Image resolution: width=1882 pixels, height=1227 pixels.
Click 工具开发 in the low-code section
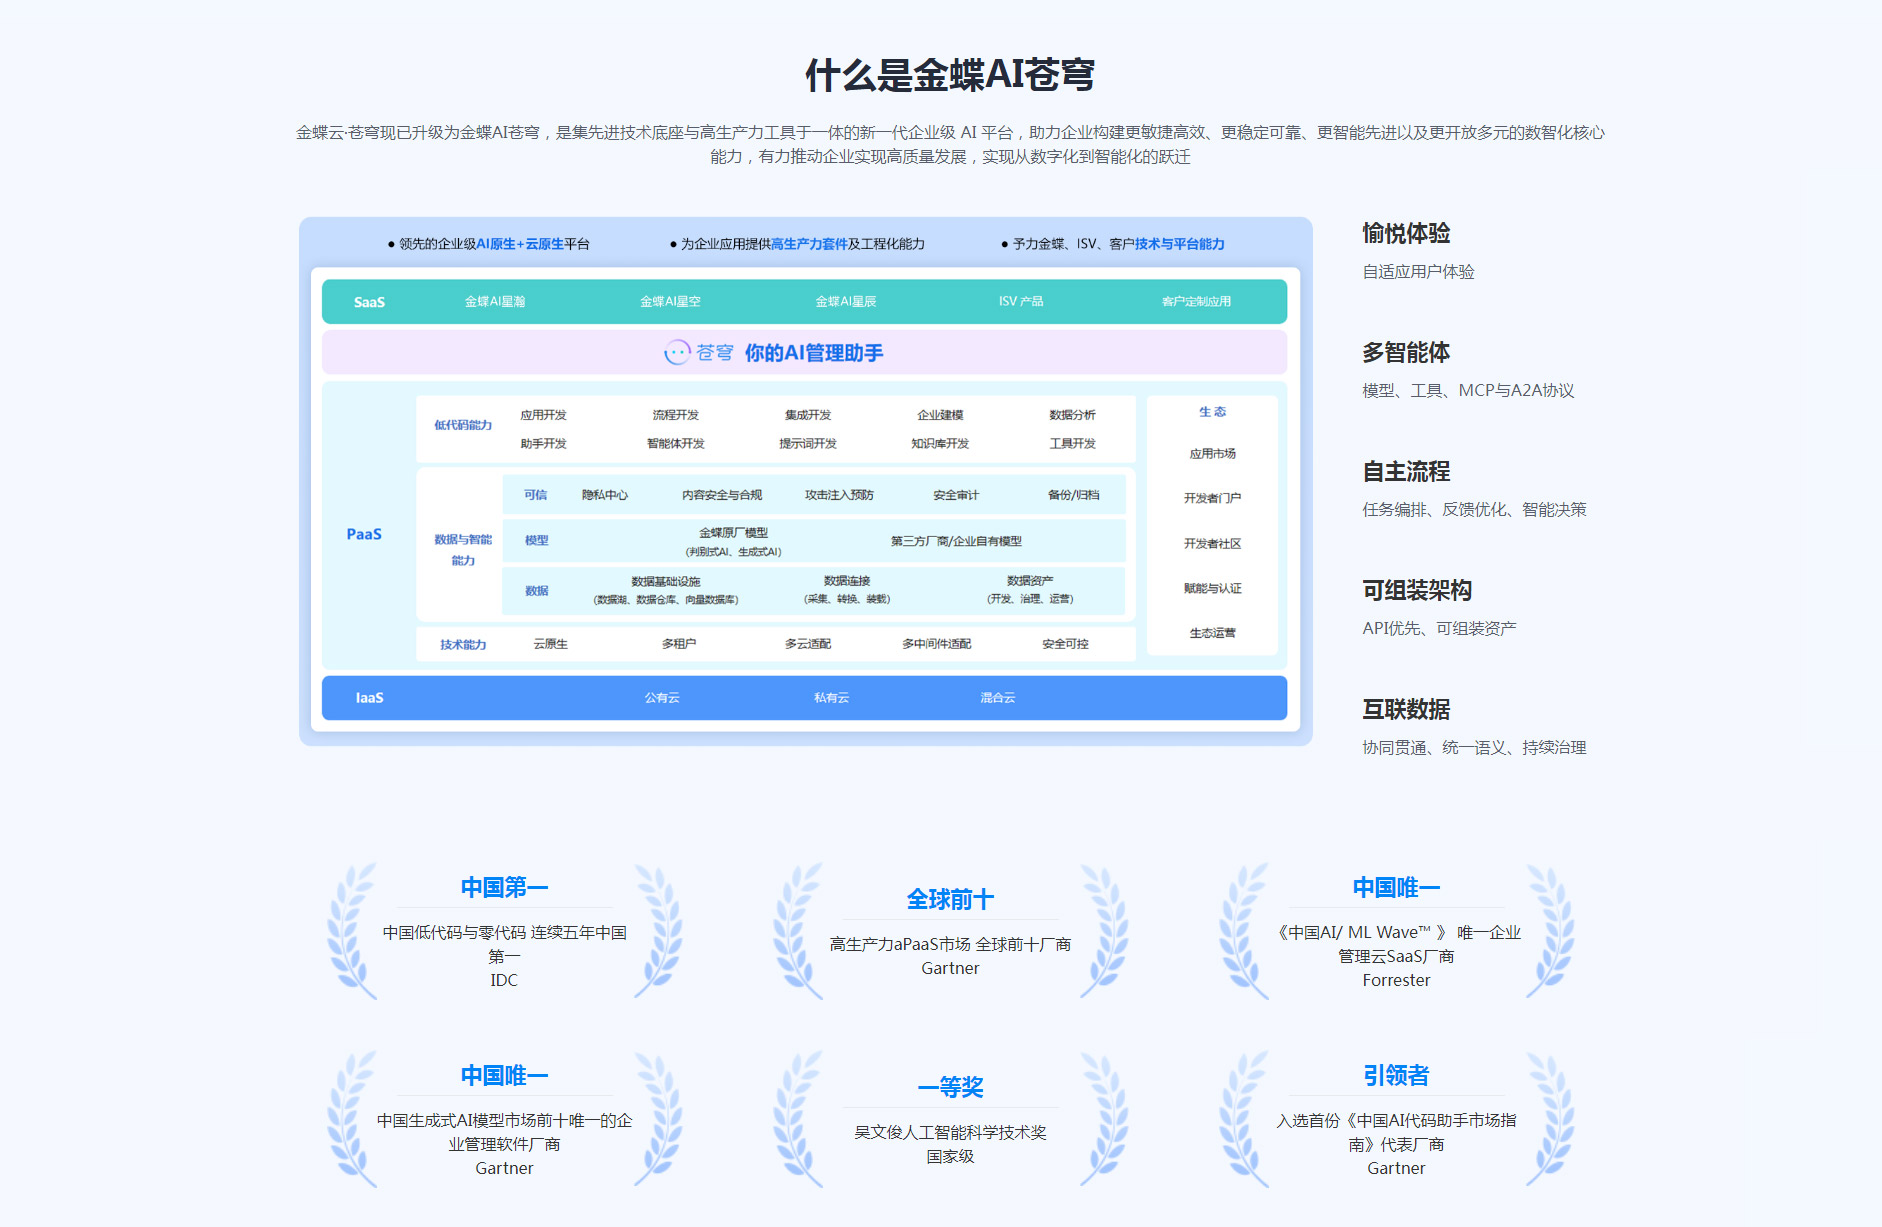pos(1073,444)
